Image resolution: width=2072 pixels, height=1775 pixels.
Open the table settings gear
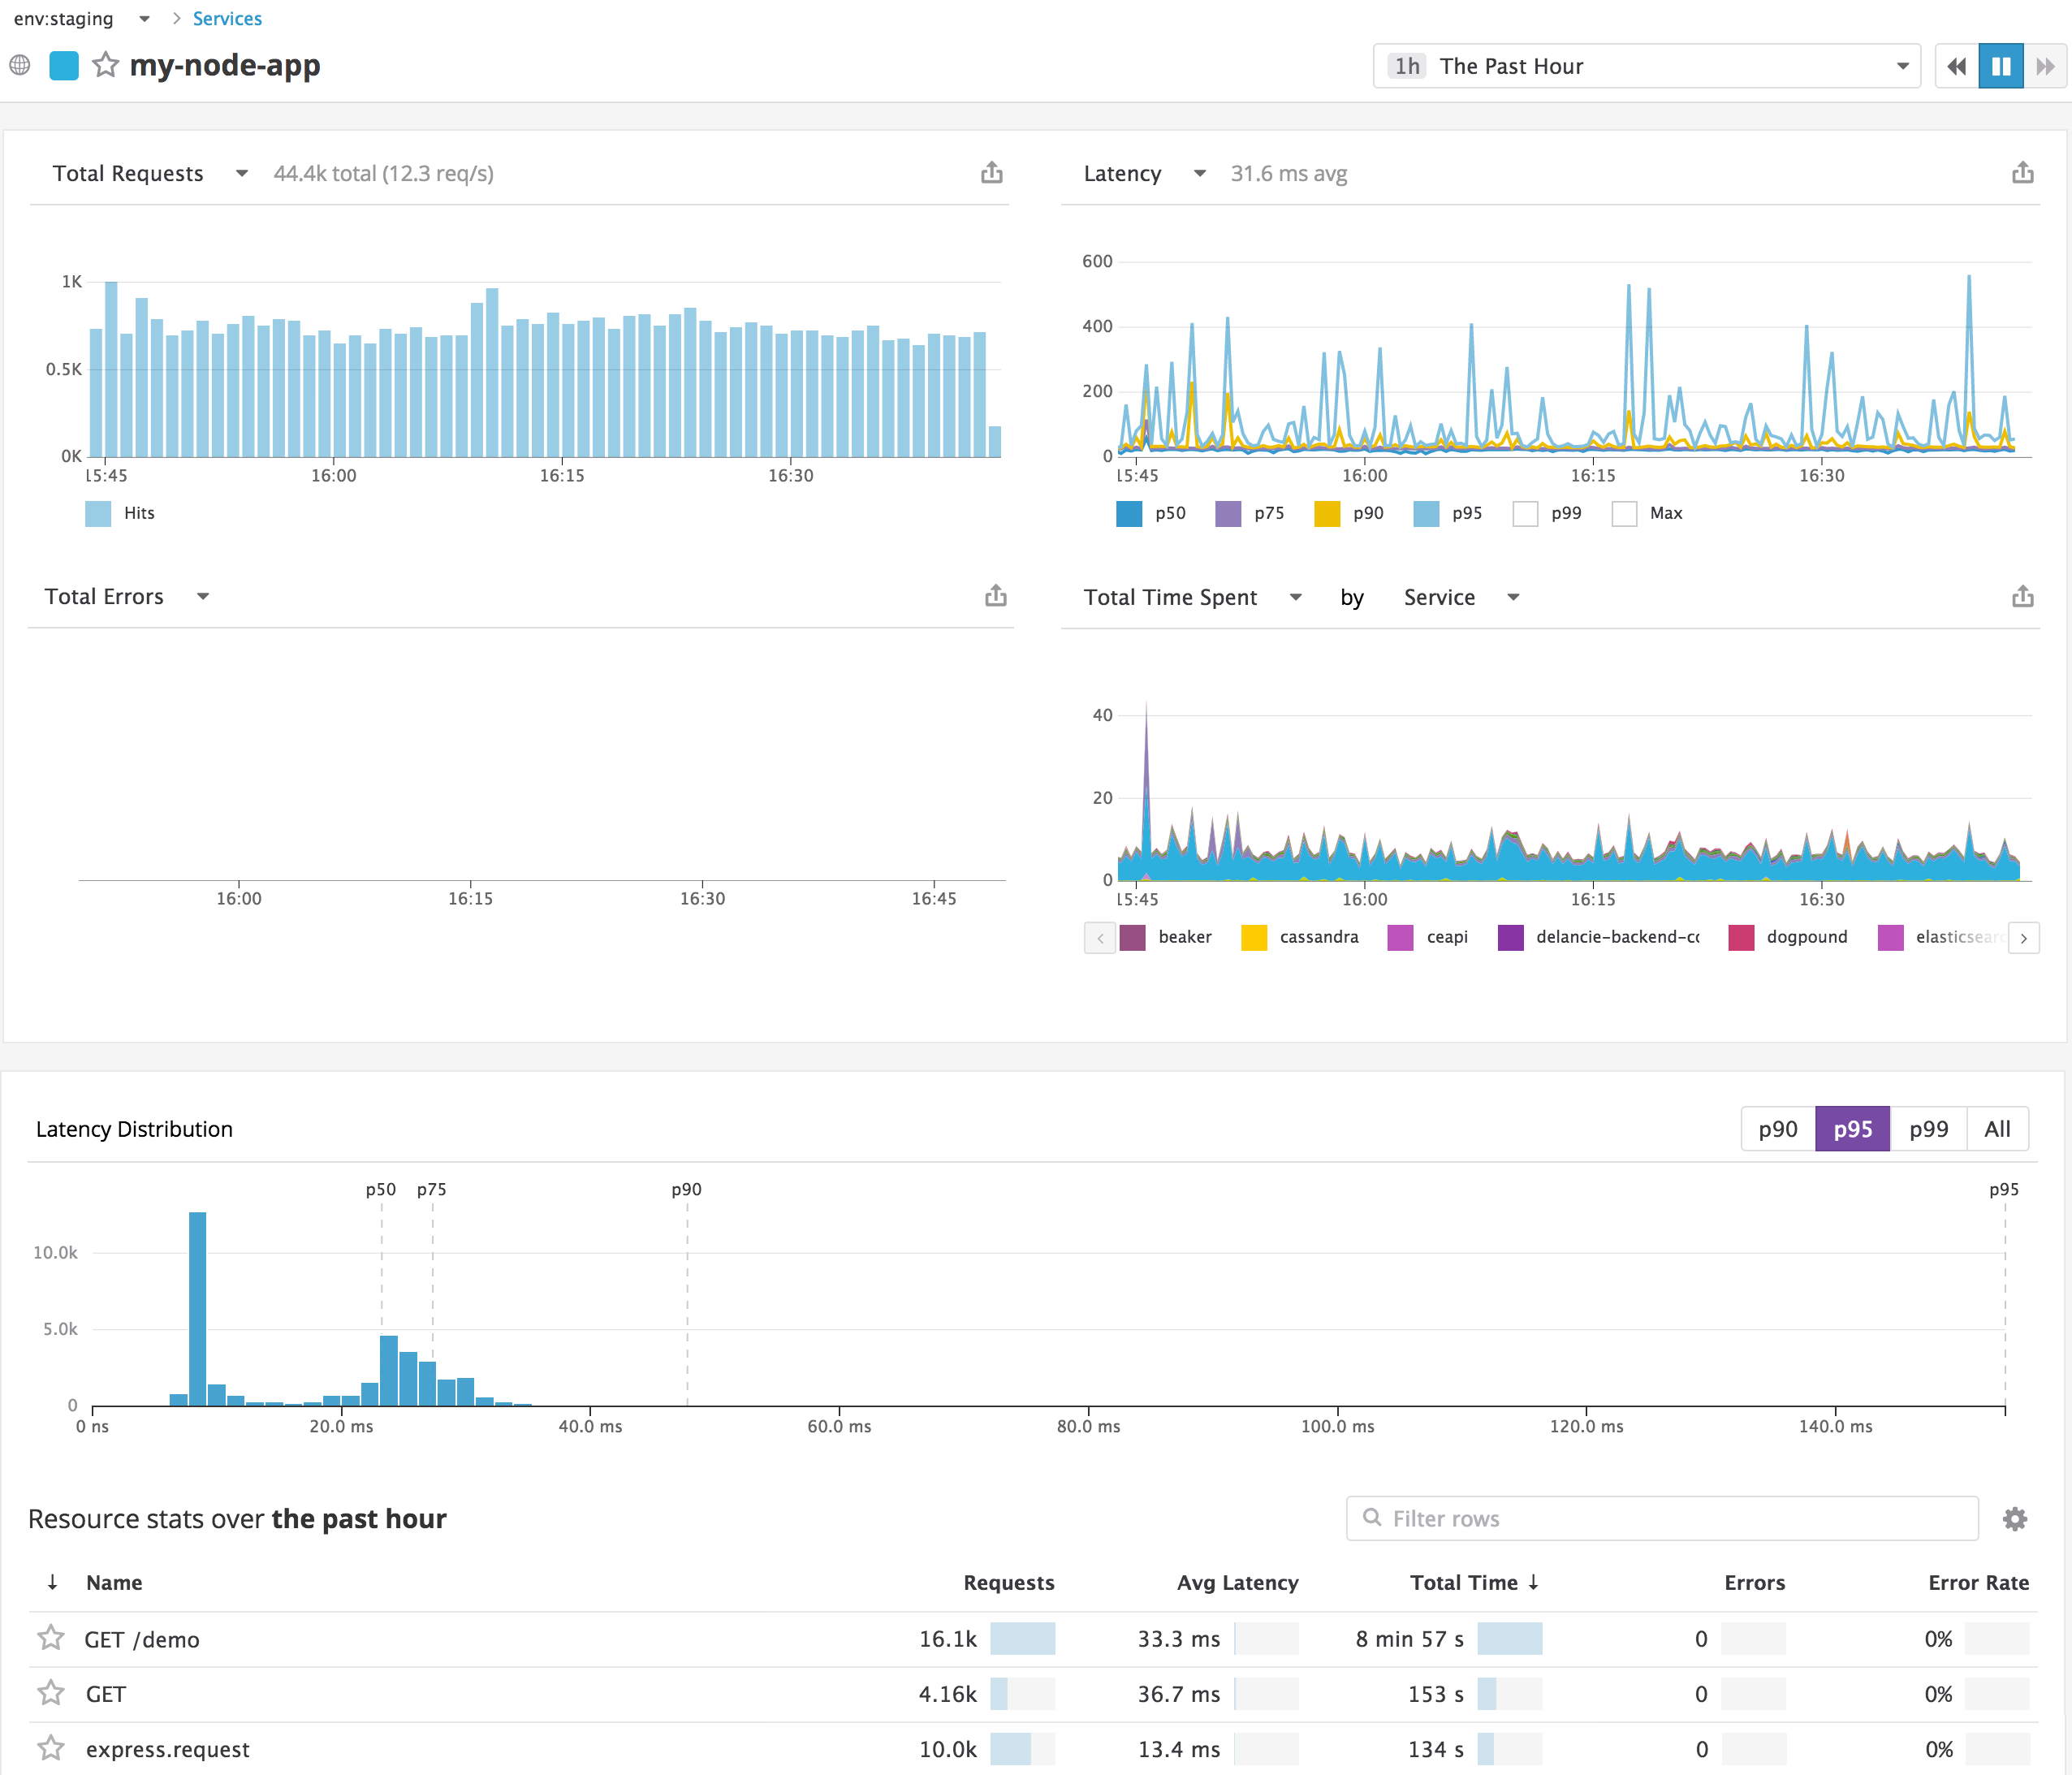(x=2015, y=1518)
